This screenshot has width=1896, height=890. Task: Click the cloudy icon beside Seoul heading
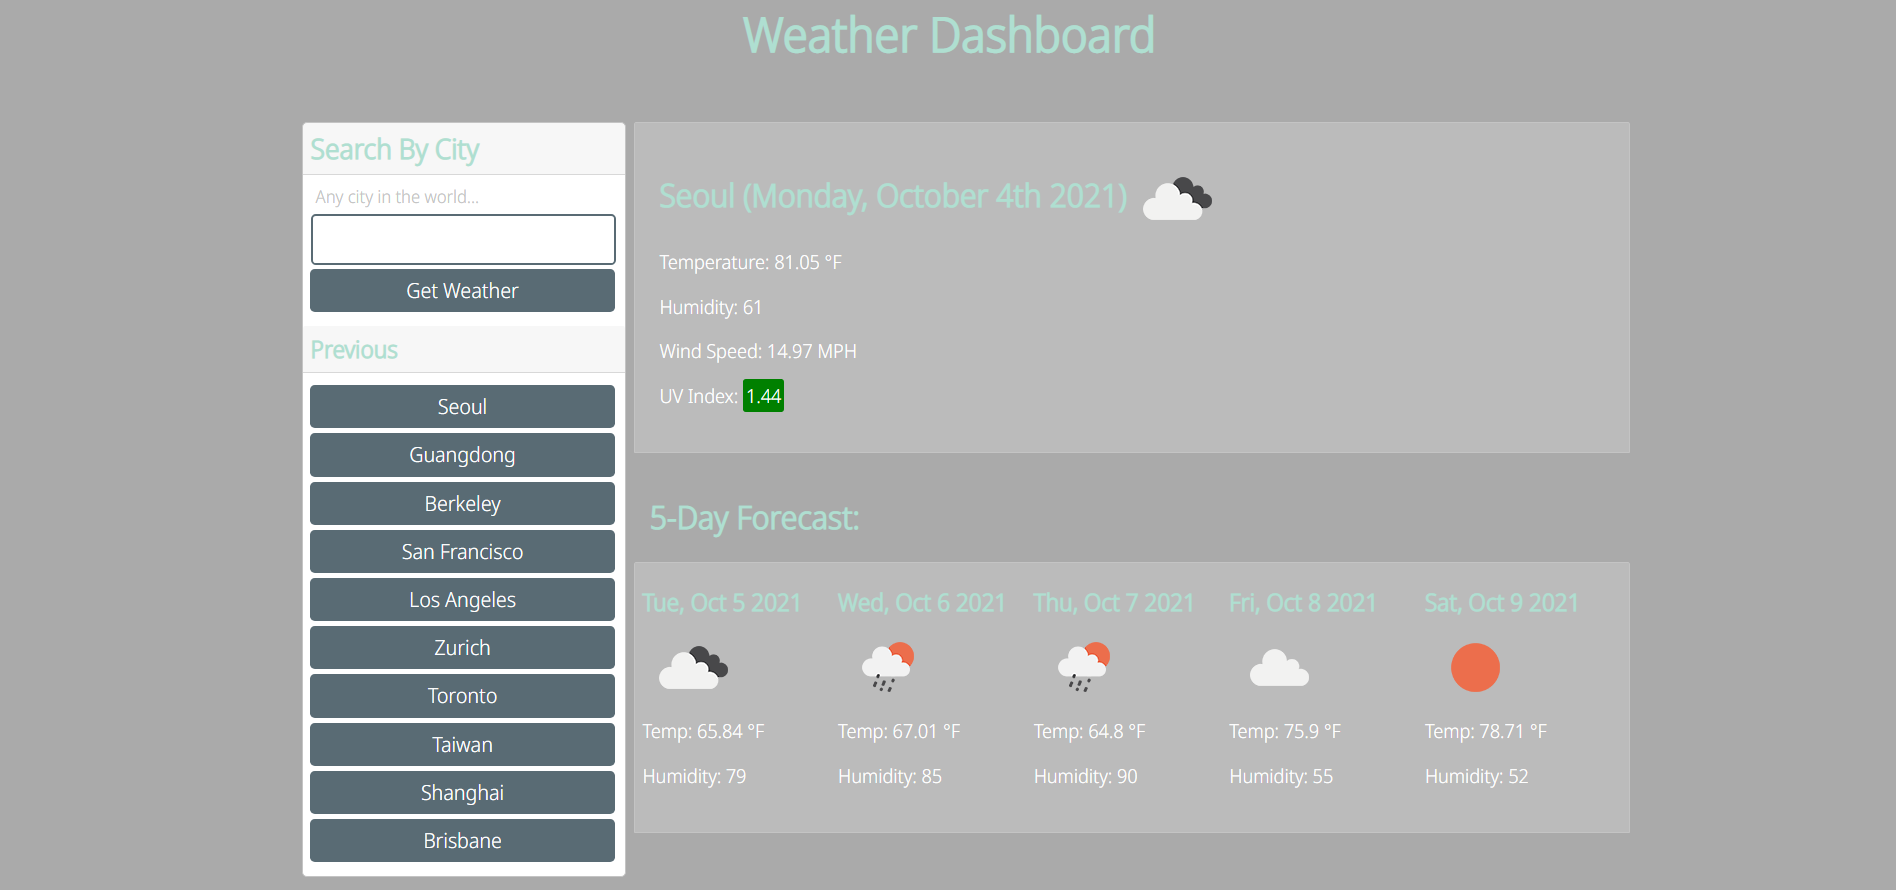pos(1177,198)
